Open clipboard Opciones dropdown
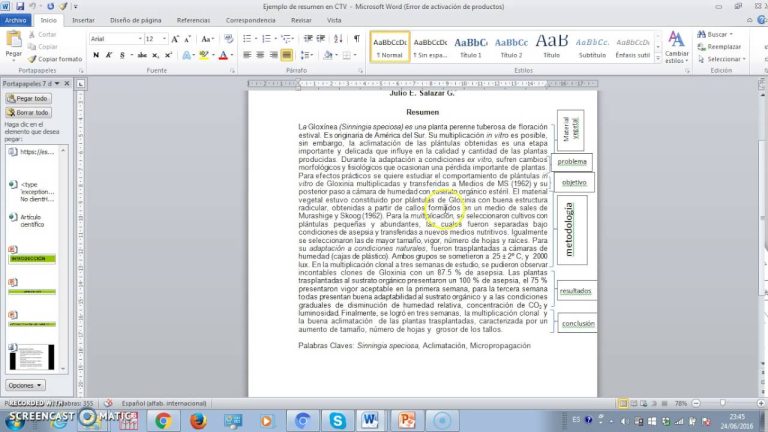The height and width of the screenshot is (432, 768). pos(25,385)
